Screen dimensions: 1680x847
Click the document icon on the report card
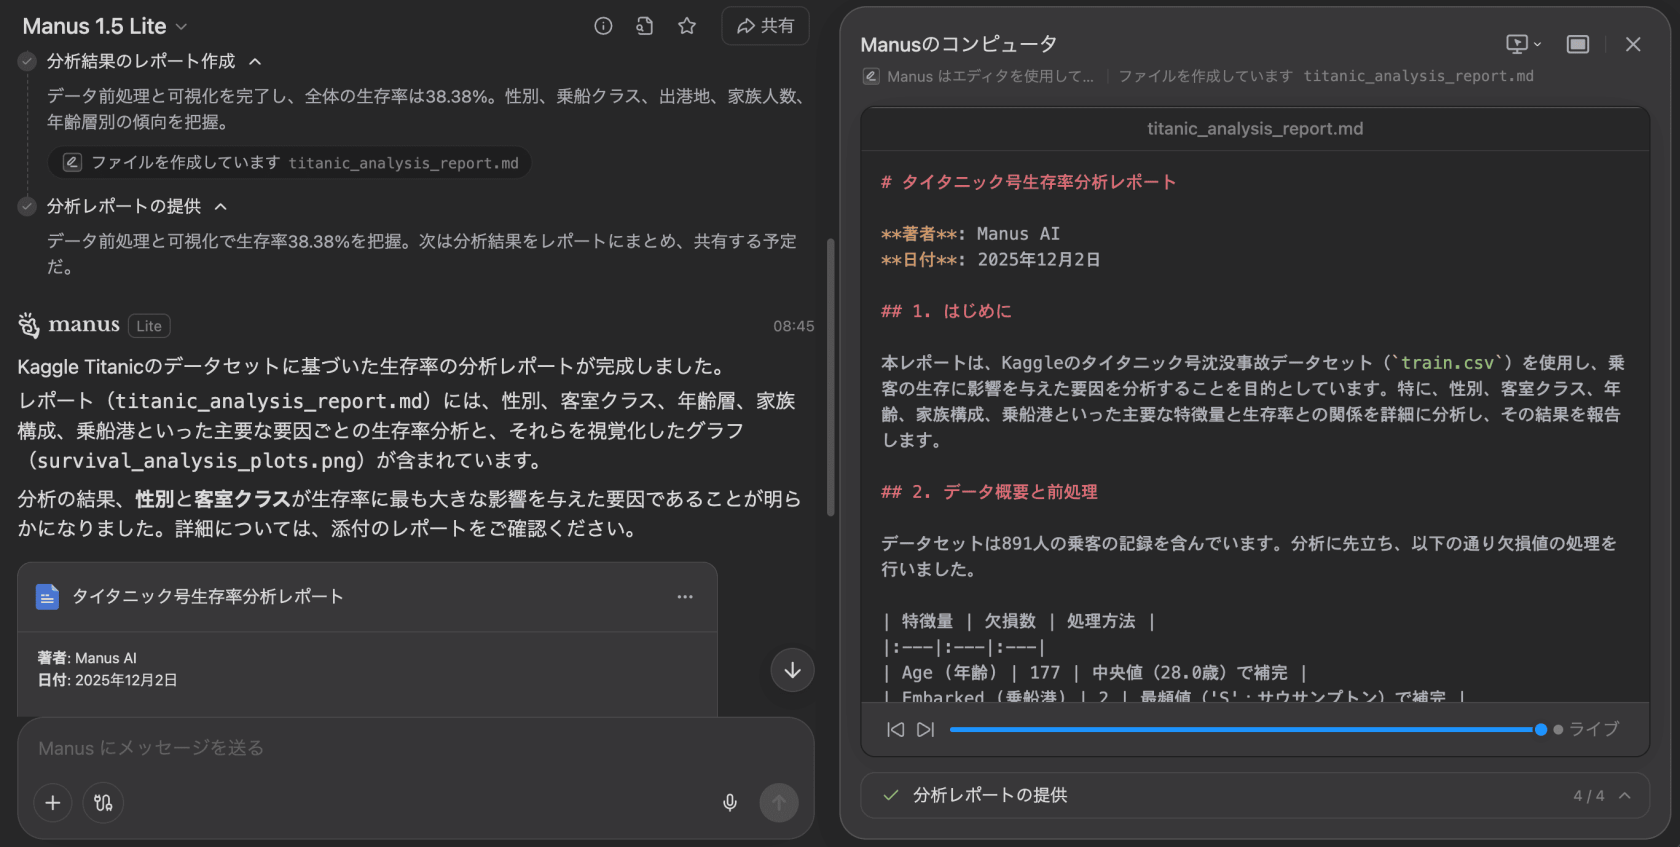pos(47,597)
